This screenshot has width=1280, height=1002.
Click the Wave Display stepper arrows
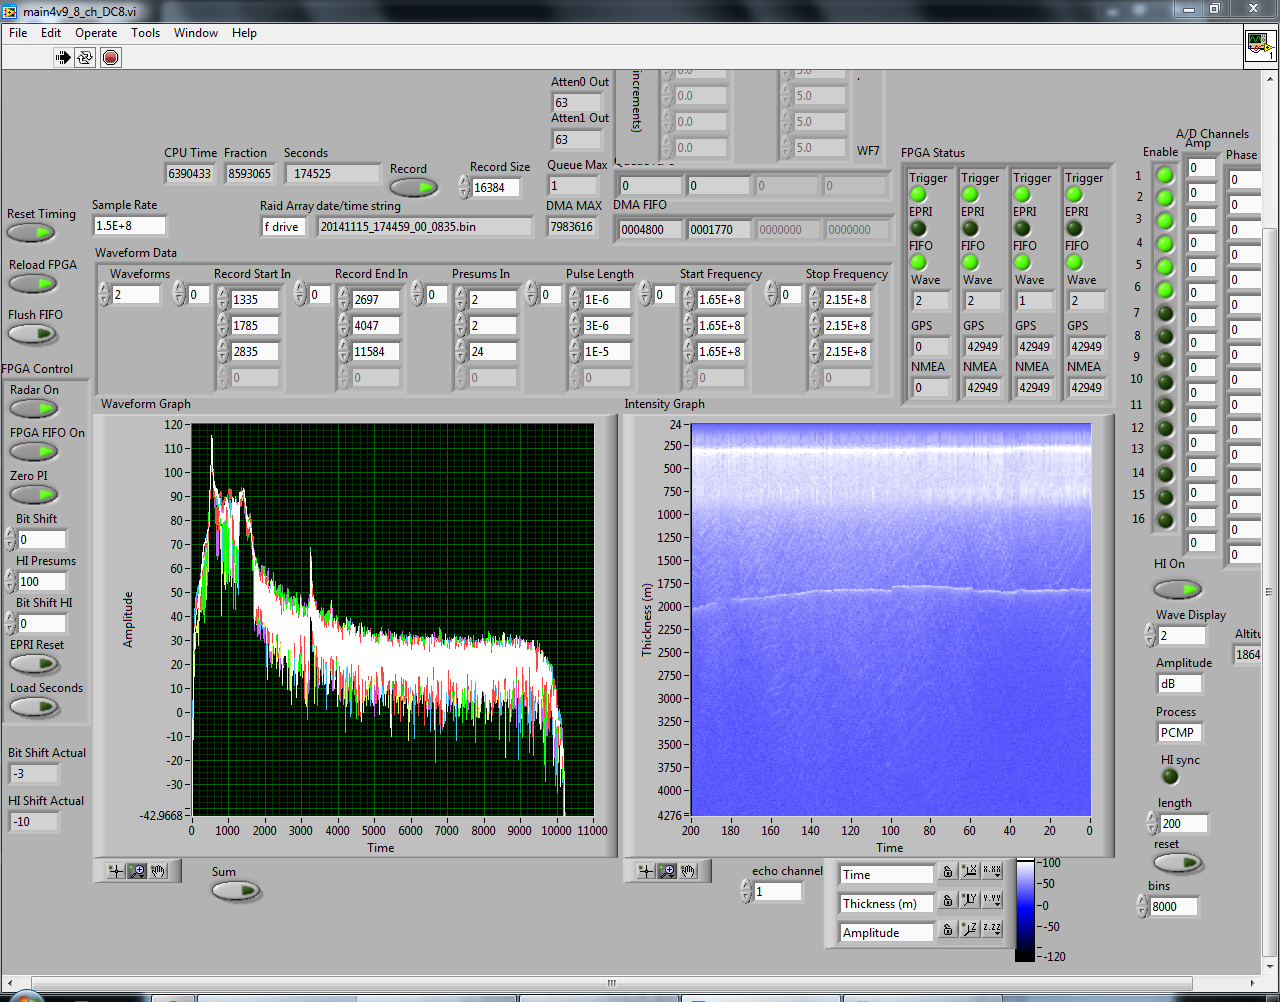tap(1150, 635)
